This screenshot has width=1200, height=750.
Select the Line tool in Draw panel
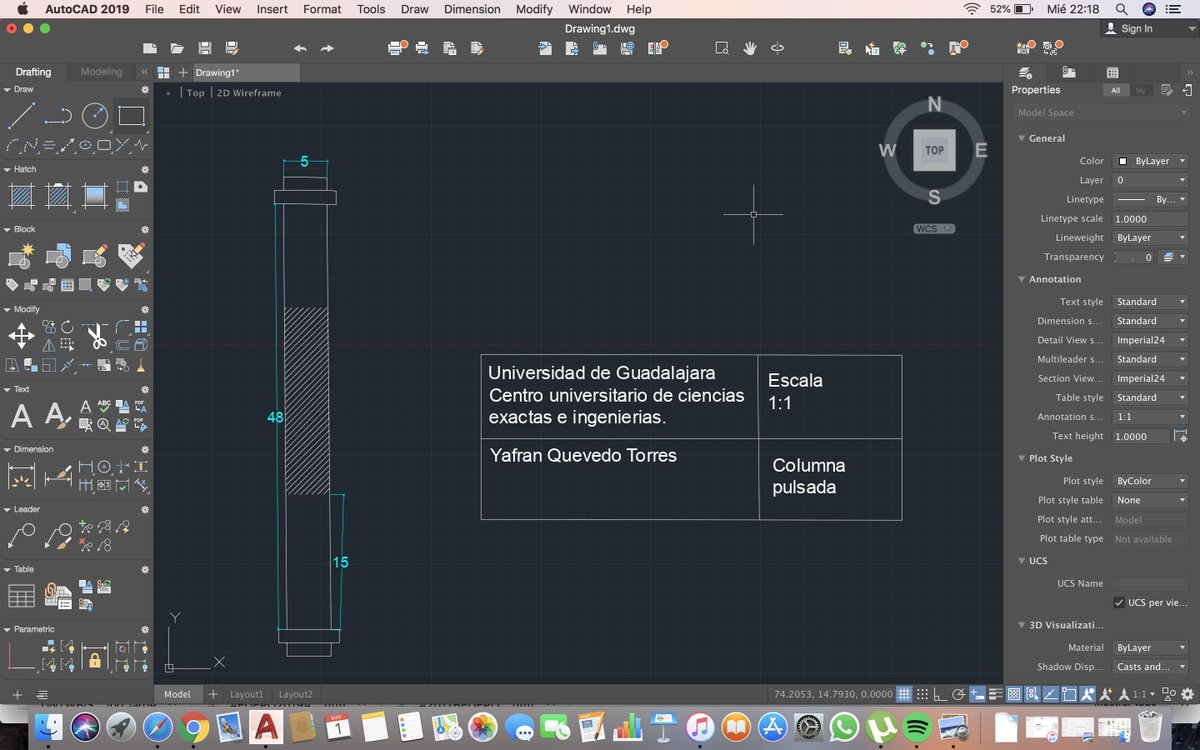click(21, 116)
